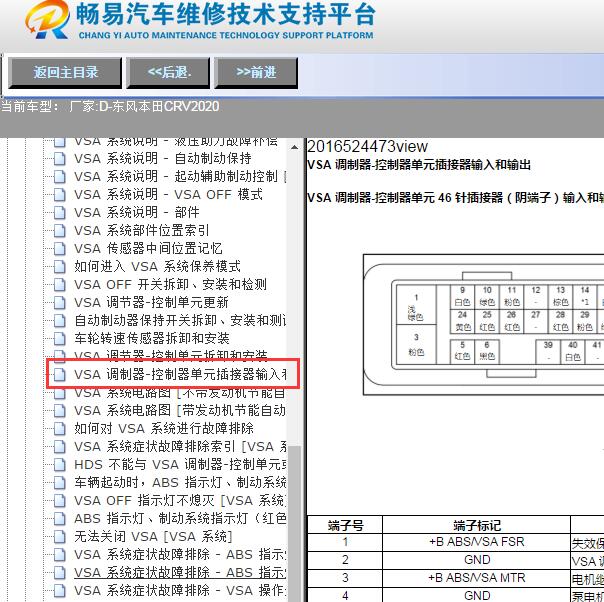Open 如何对 VSA 系统进行故障排除
Image resolution: width=604 pixels, height=602 pixels.
tap(164, 428)
